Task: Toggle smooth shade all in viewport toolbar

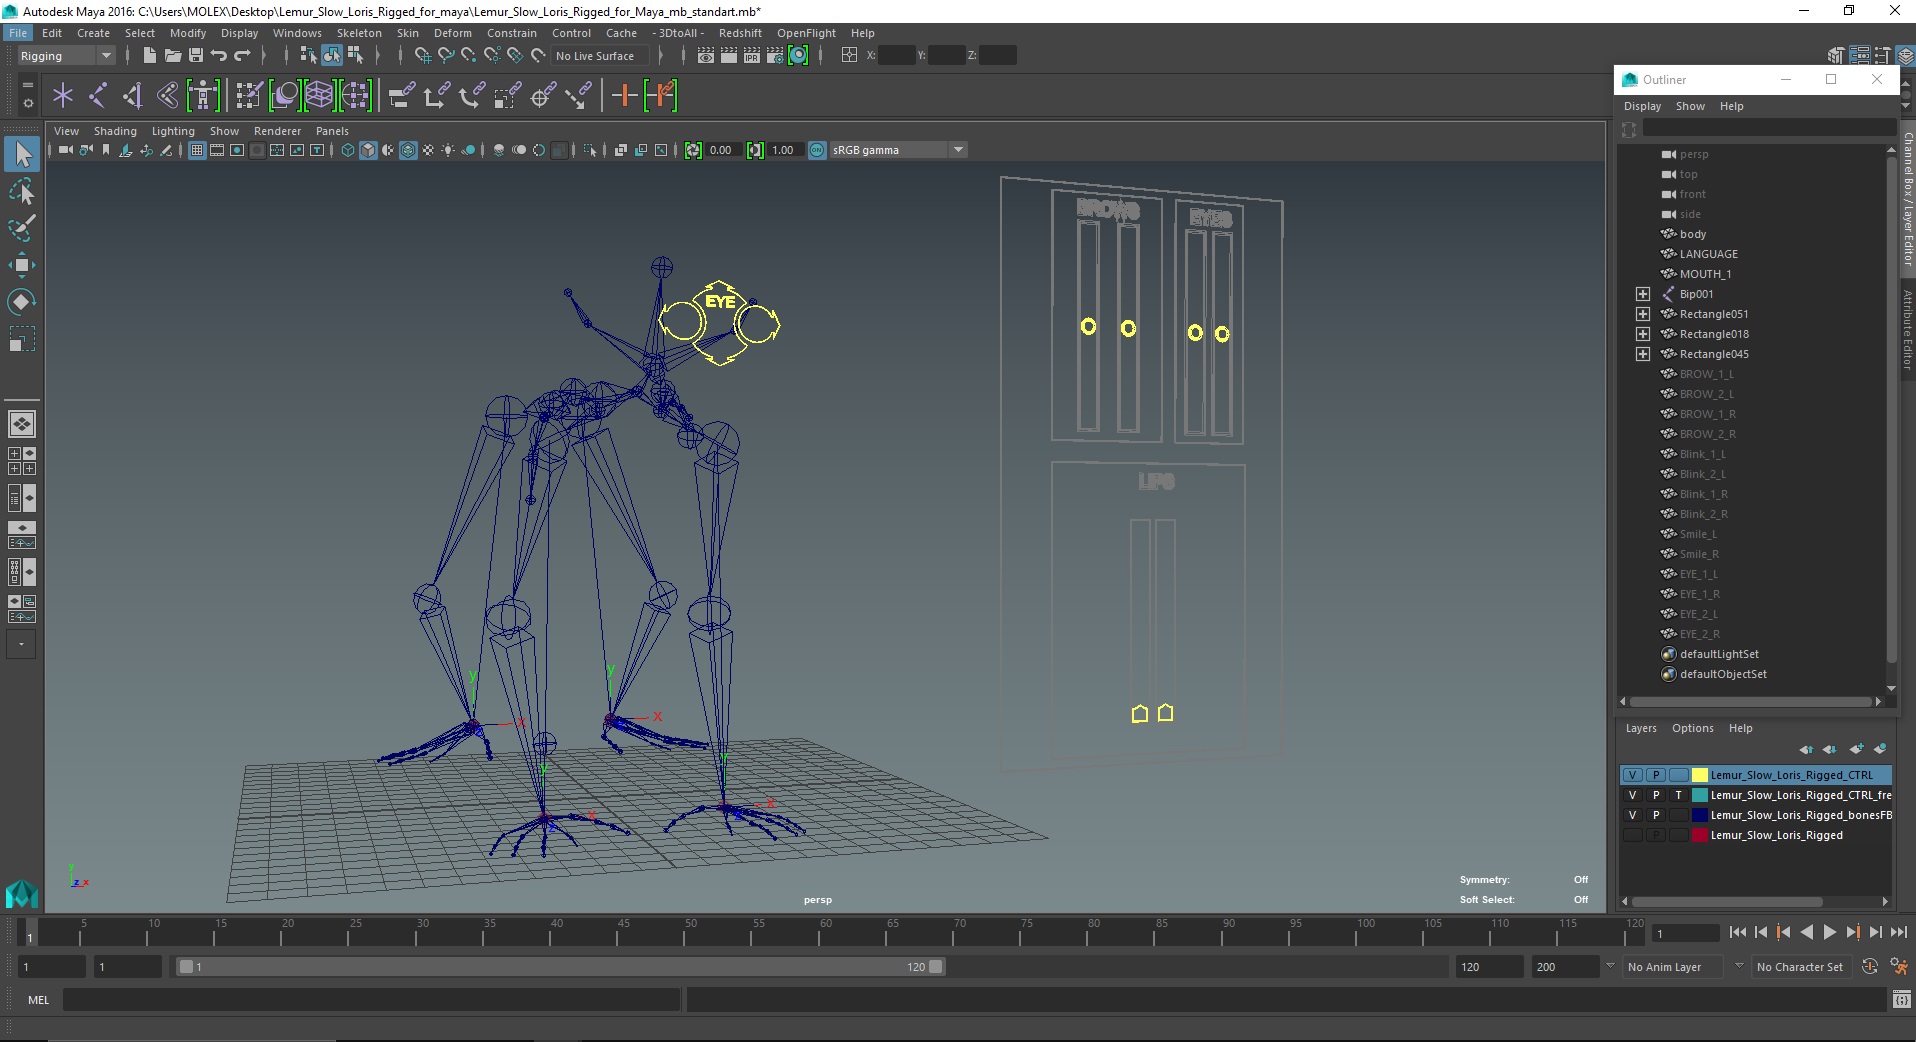Action: coord(368,150)
